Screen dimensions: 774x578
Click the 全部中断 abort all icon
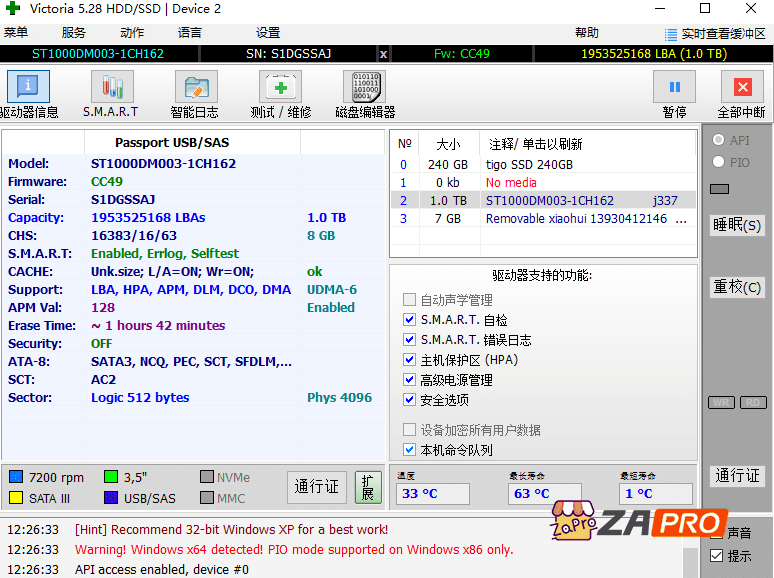(x=742, y=88)
